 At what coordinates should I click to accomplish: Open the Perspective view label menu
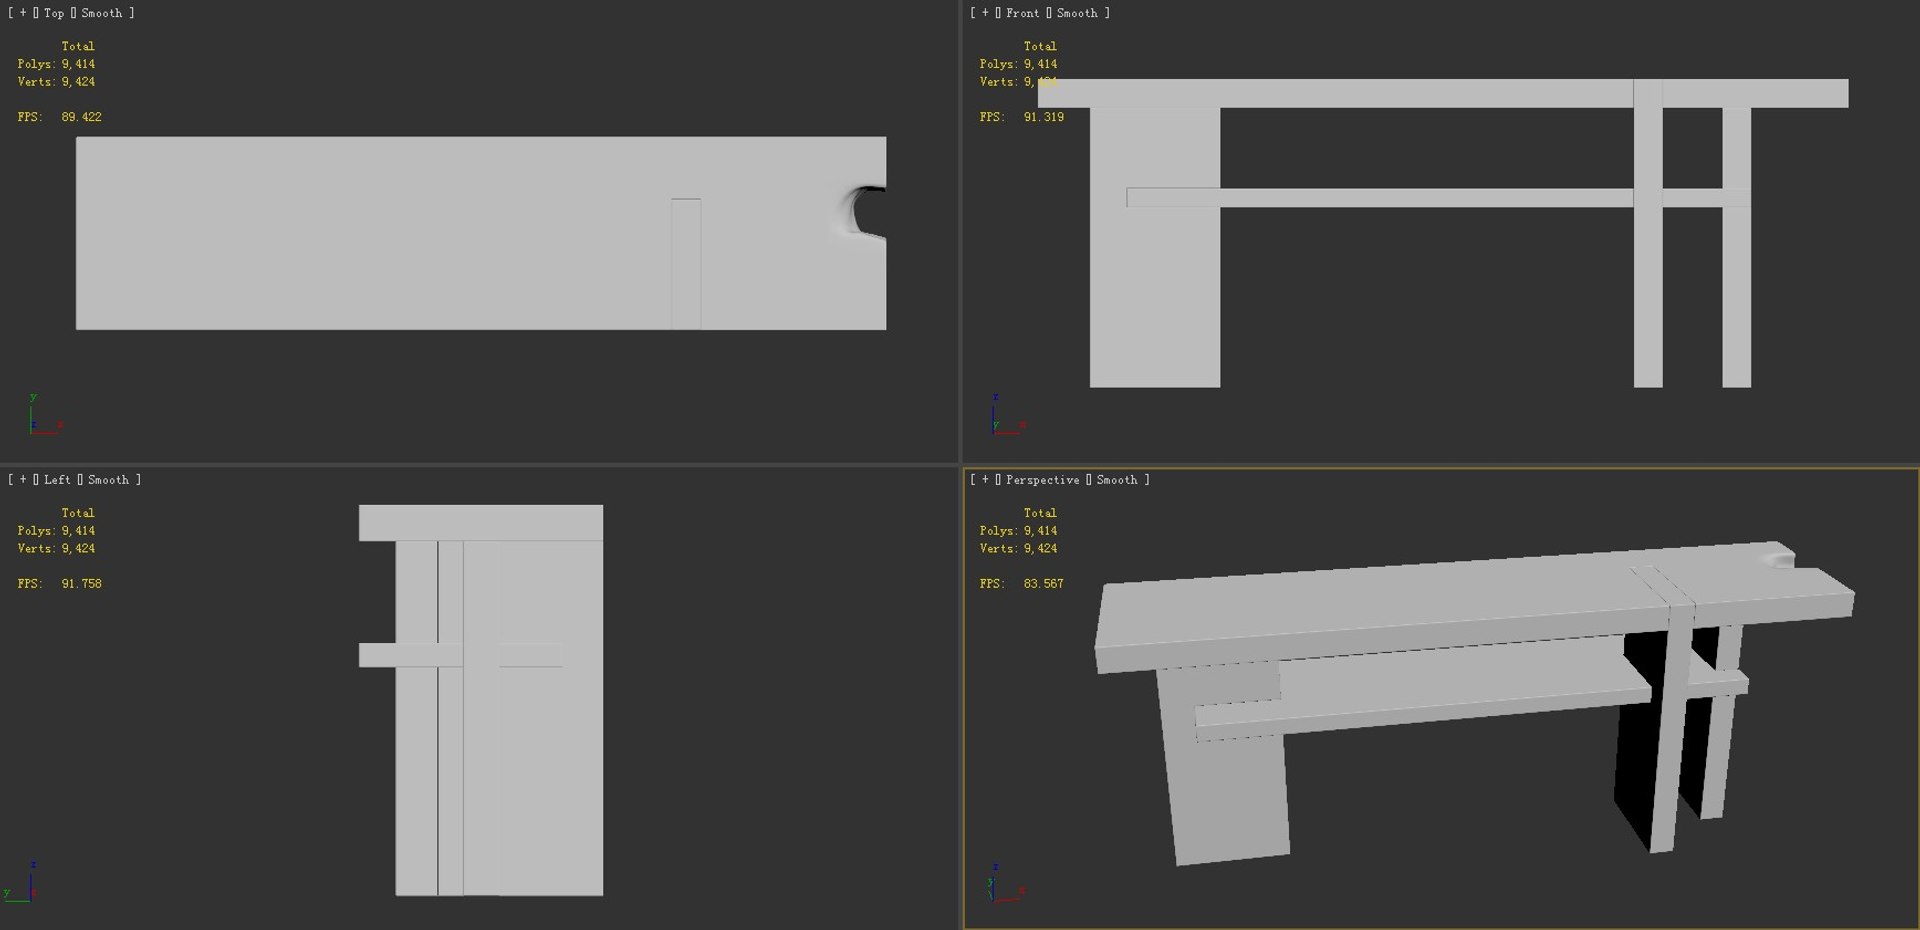(1042, 480)
